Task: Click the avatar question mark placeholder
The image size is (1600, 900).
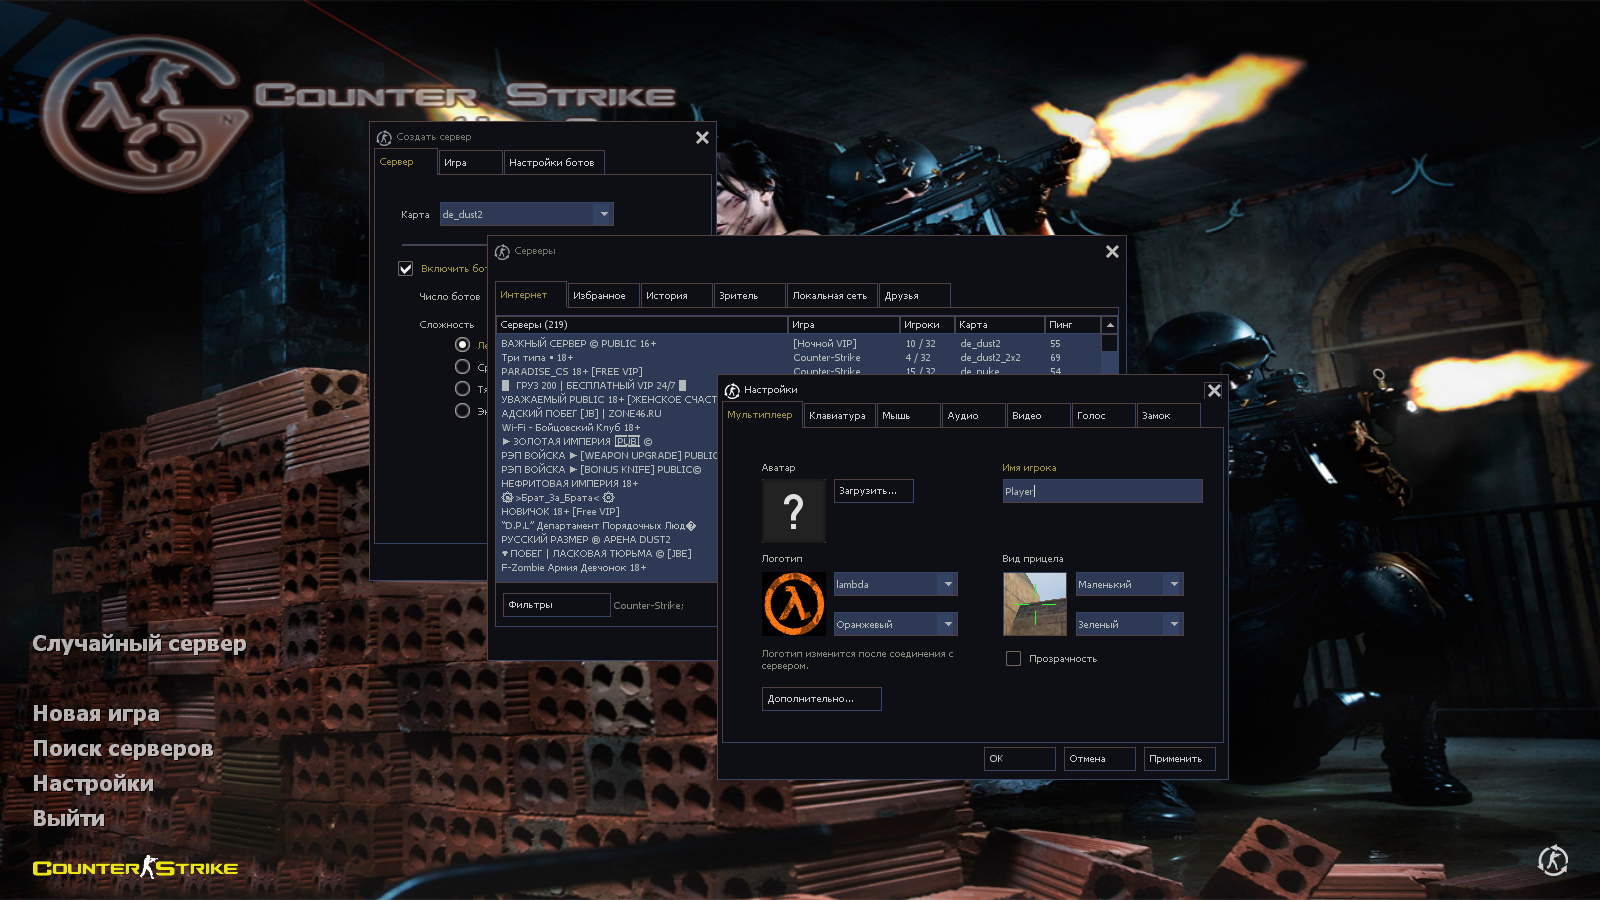Action: (x=793, y=511)
